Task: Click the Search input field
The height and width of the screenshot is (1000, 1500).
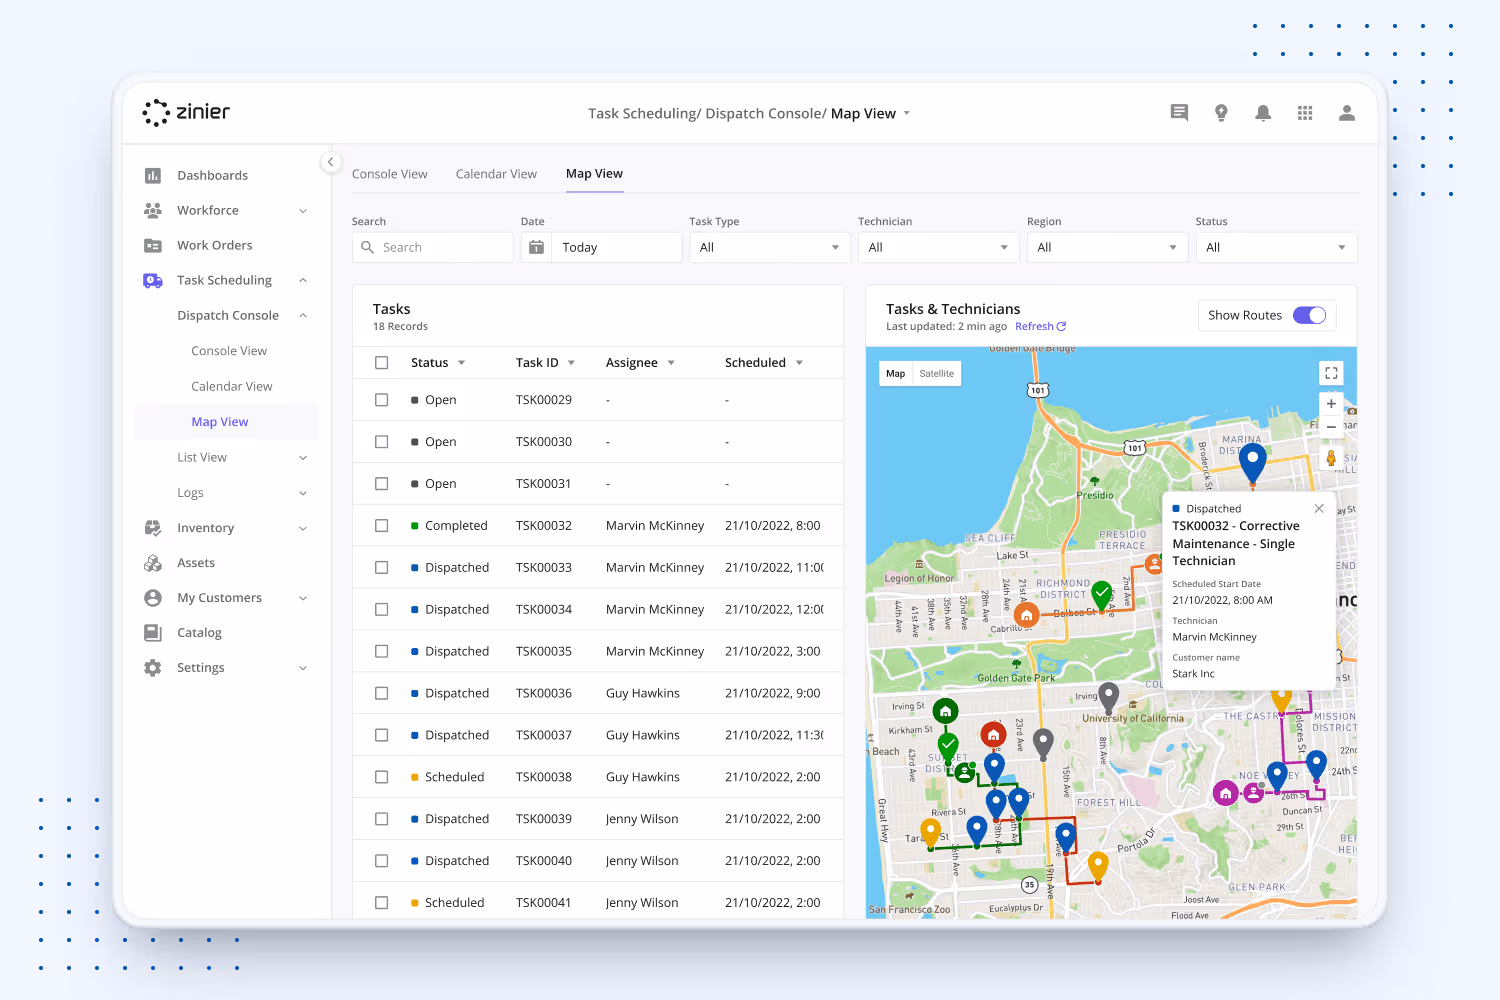Action: coord(432,247)
